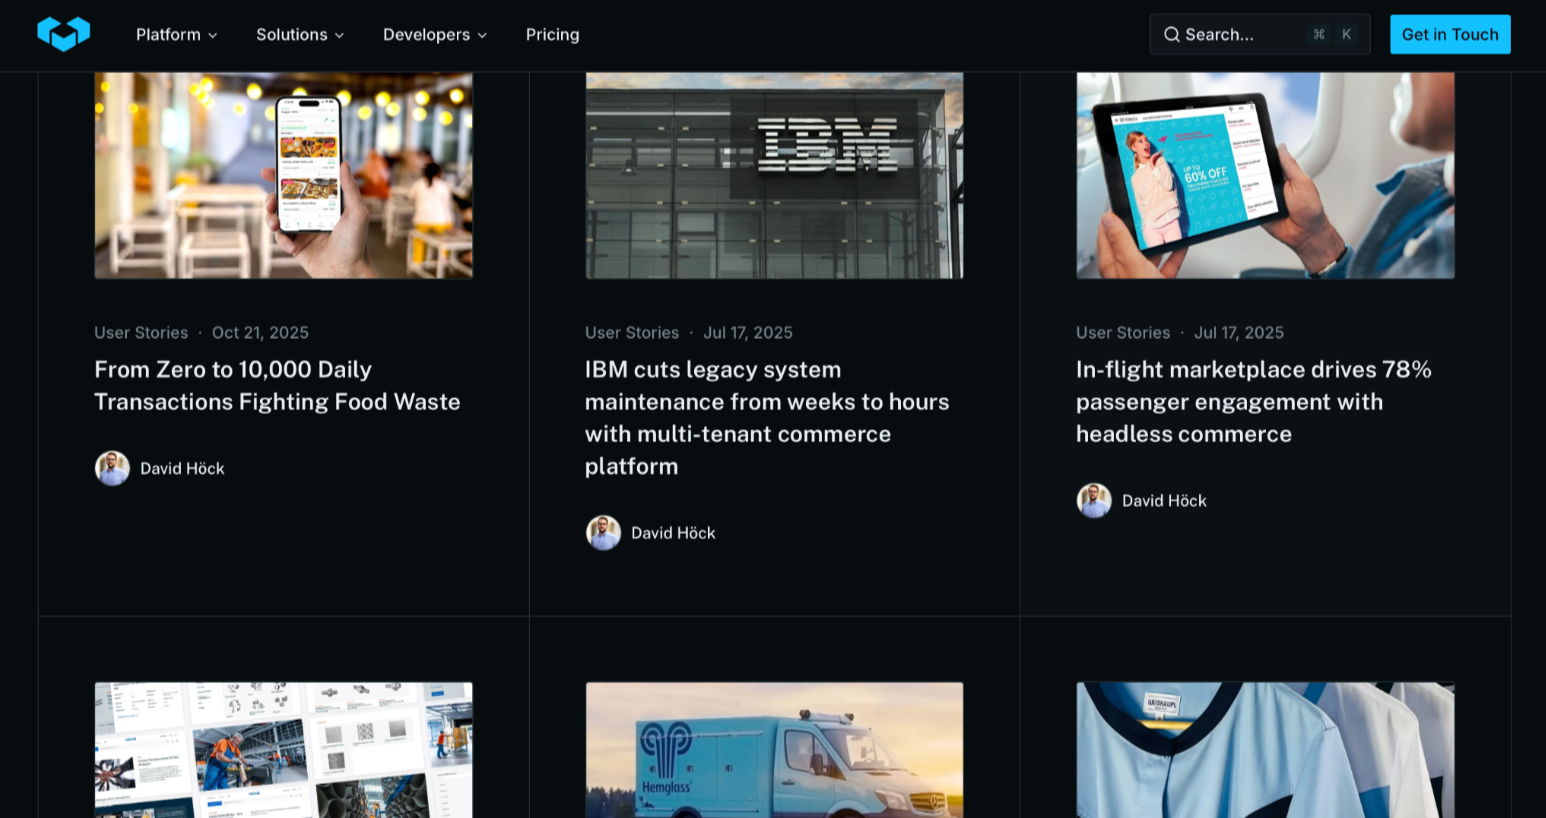Open the IBM building image thumbnail
1546x818 pixels.
click(774, 175)
